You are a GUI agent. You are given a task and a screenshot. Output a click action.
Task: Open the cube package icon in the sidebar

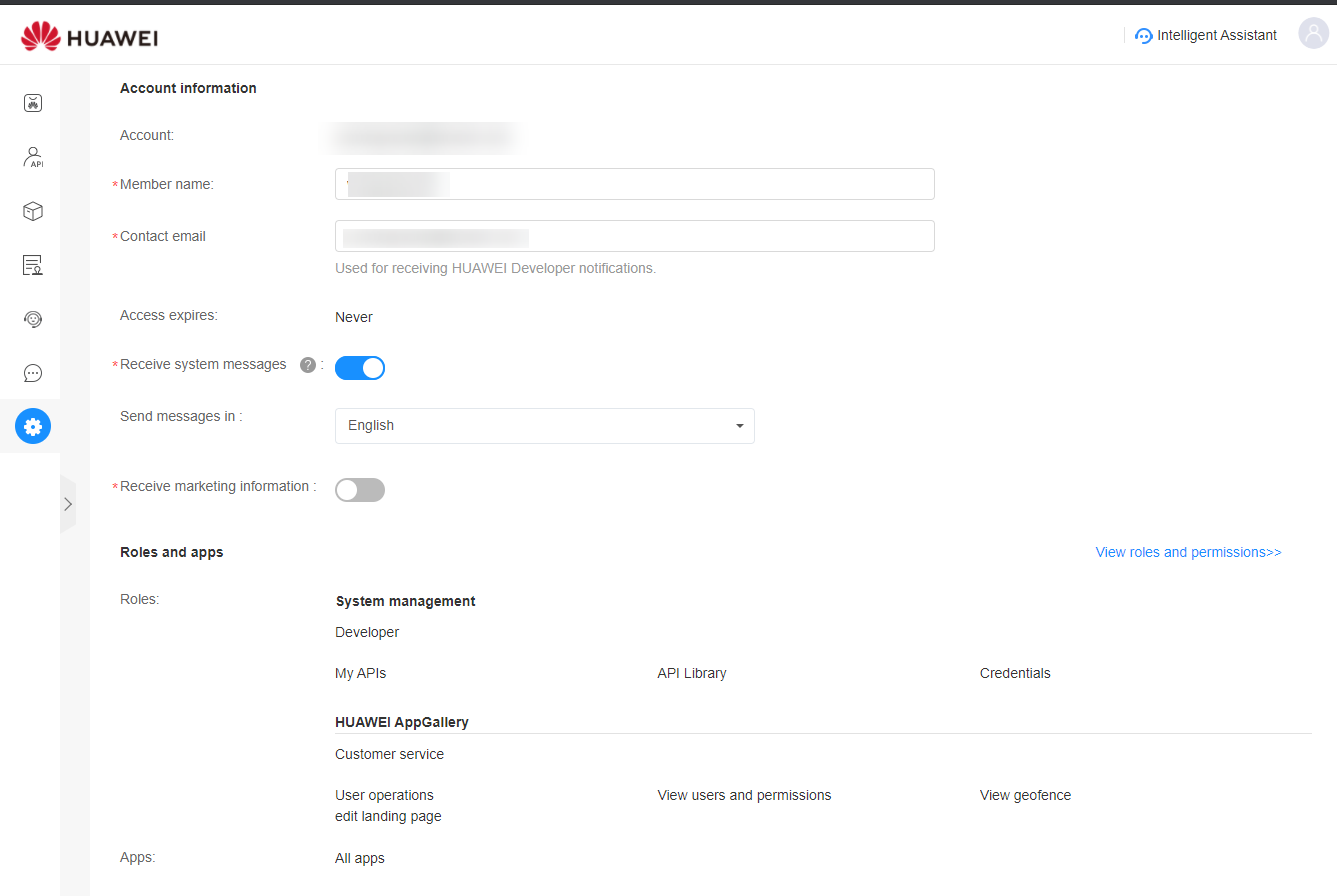[33, 211]
